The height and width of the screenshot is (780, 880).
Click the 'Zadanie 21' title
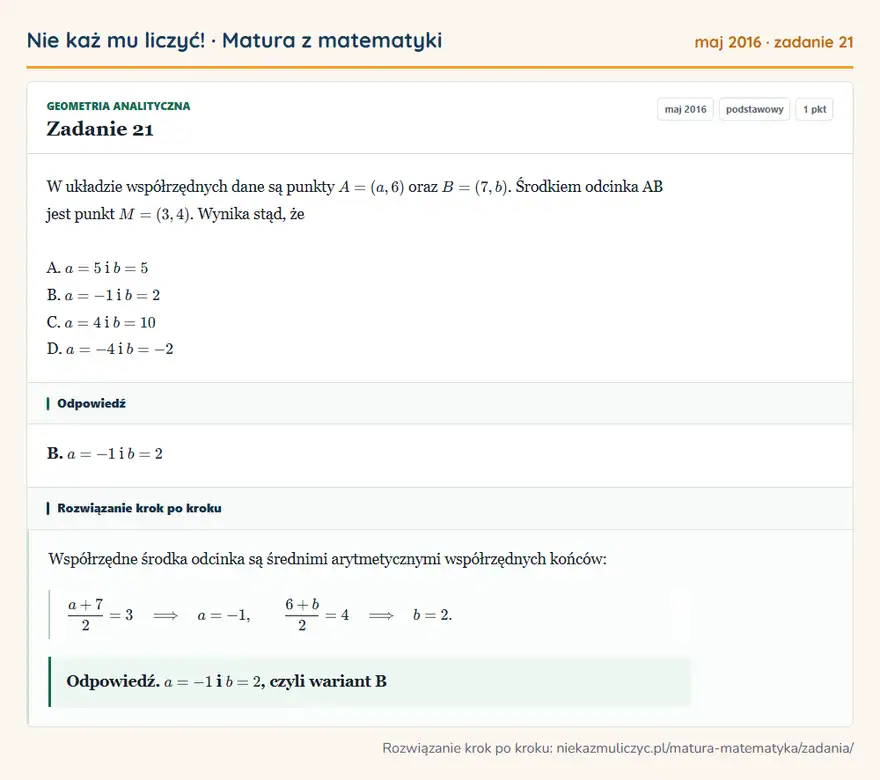[100, 129]
